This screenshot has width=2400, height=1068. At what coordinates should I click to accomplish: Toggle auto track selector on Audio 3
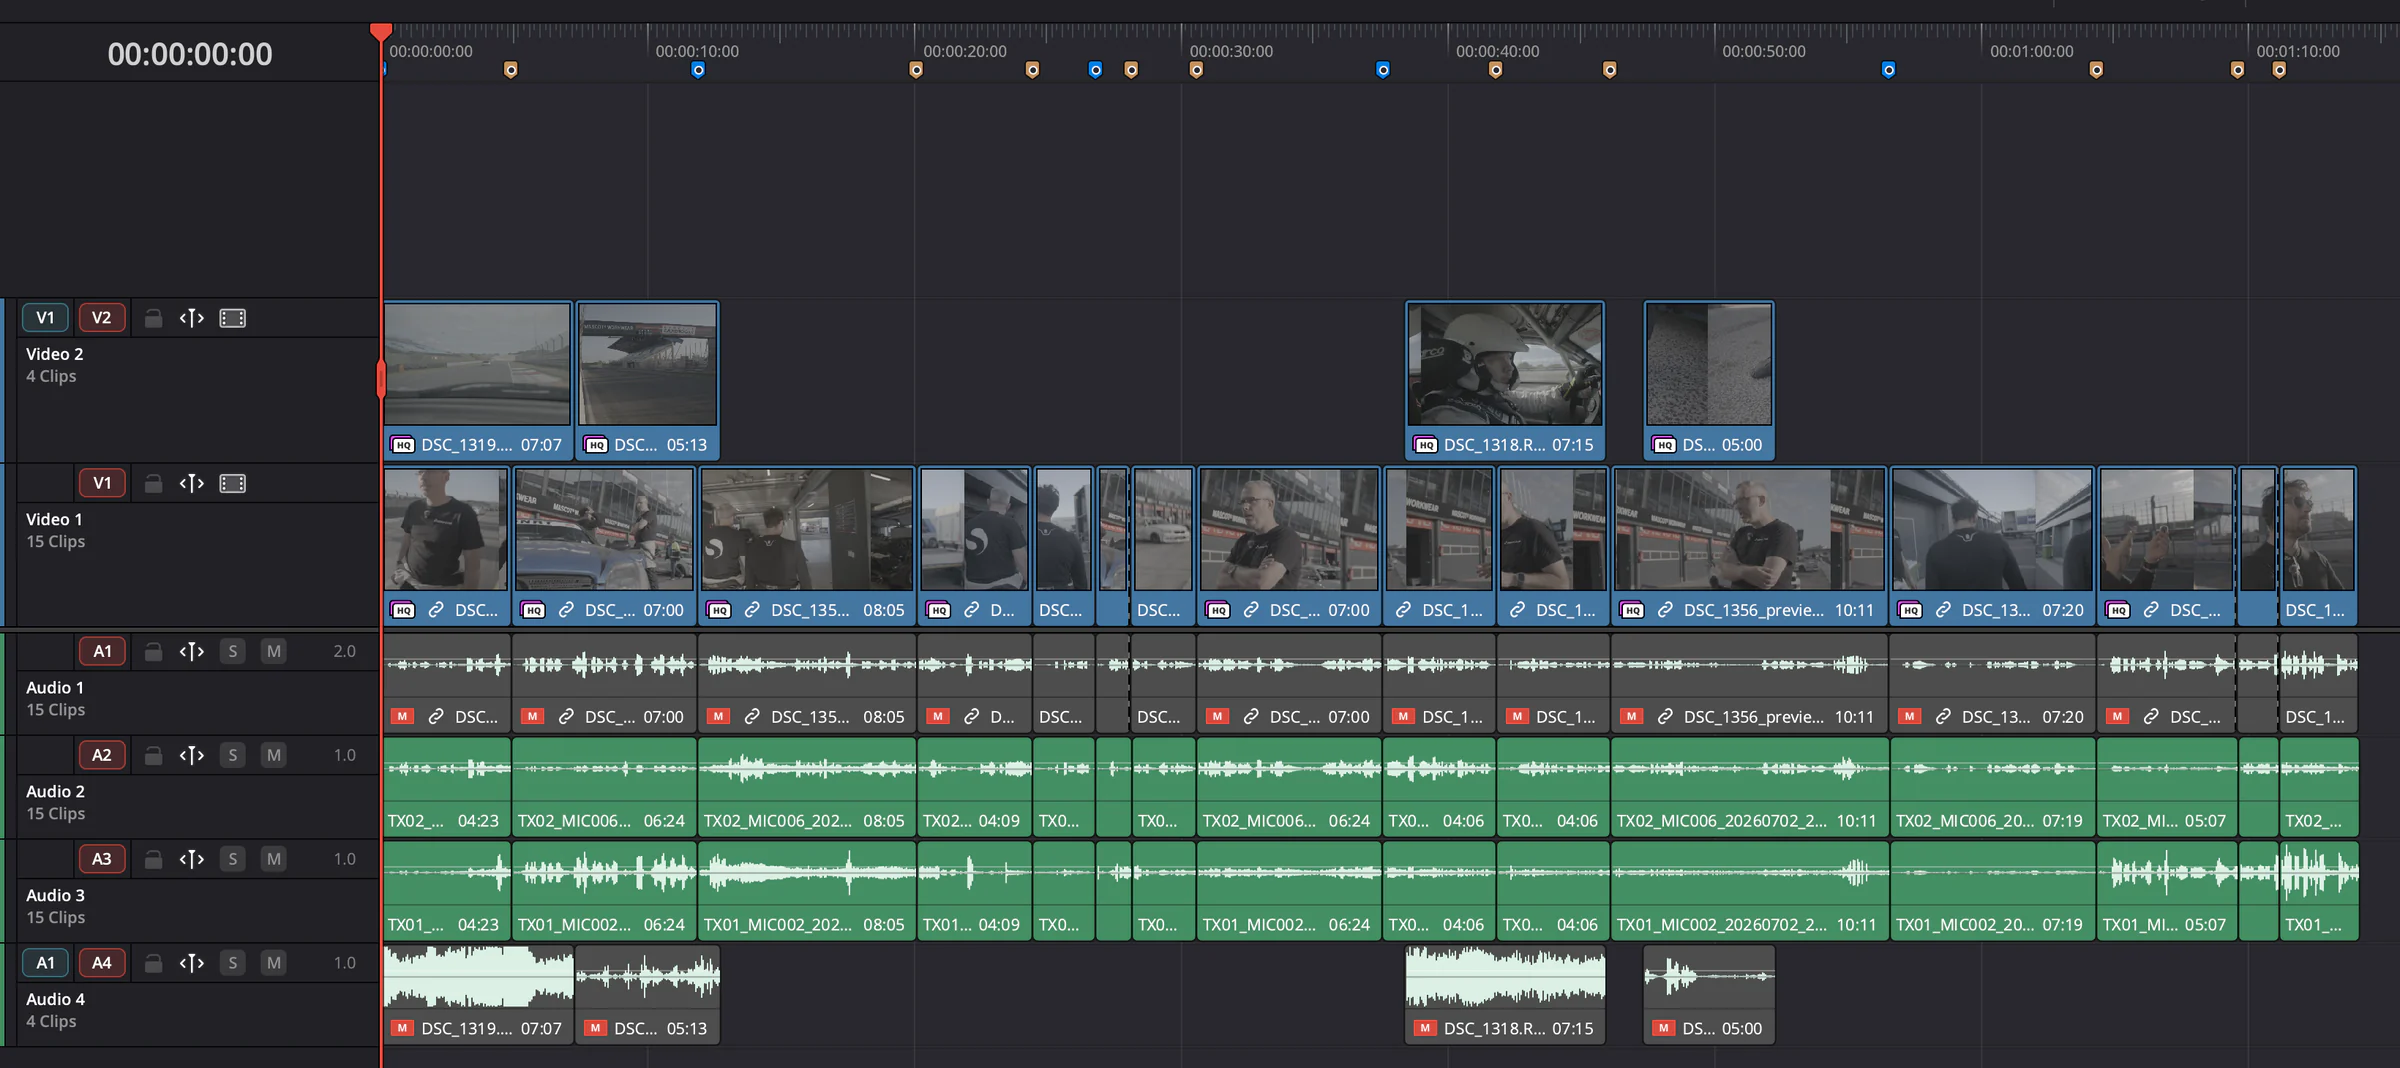click(192, 860)
